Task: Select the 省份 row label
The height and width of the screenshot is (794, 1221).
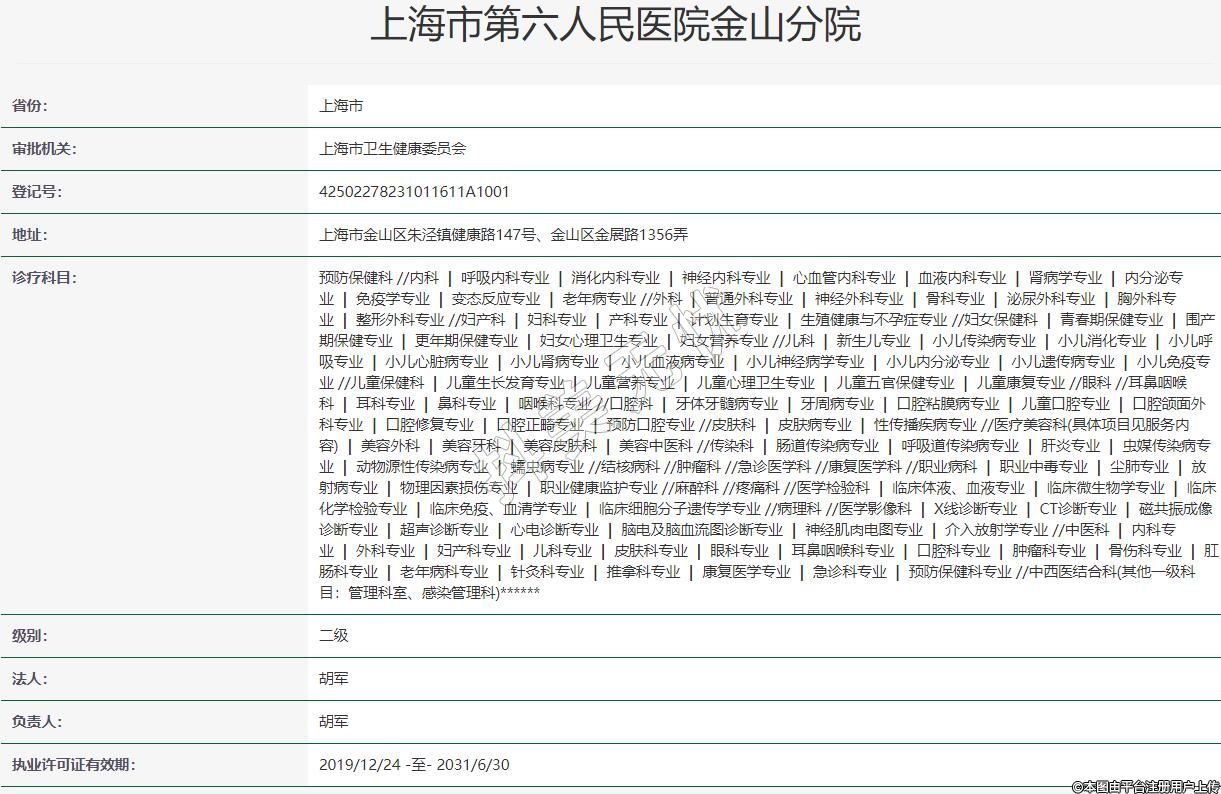Action: click(29, 106)
